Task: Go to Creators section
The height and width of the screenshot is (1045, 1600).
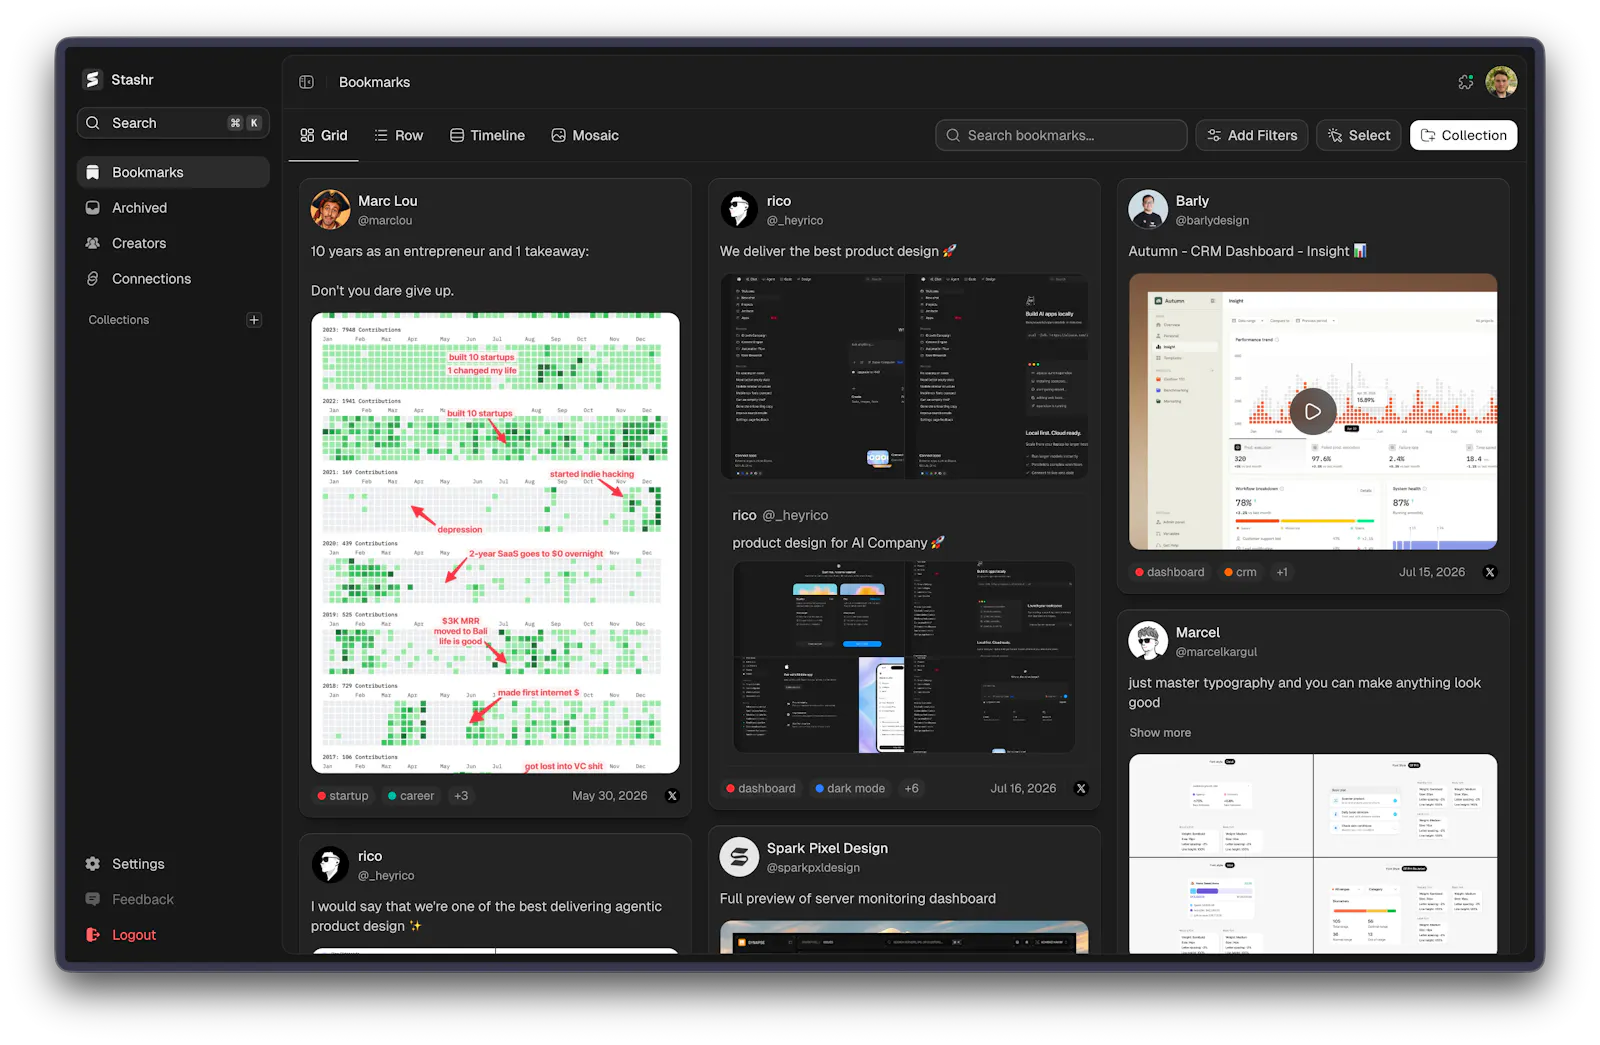Action: pos(173,243)
